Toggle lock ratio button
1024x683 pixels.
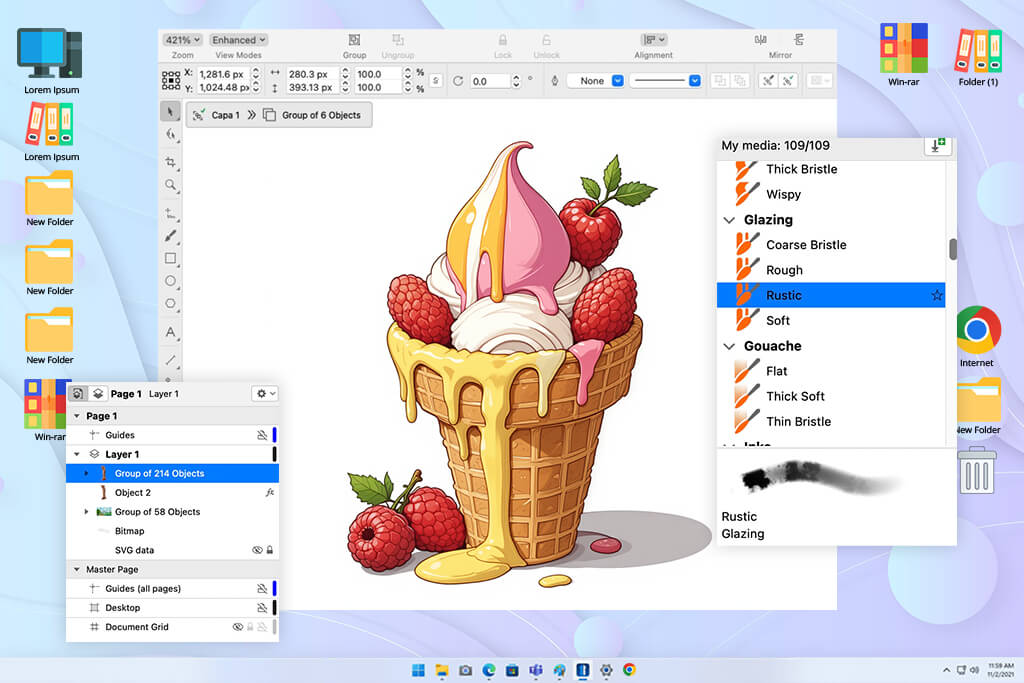[436, 81]
